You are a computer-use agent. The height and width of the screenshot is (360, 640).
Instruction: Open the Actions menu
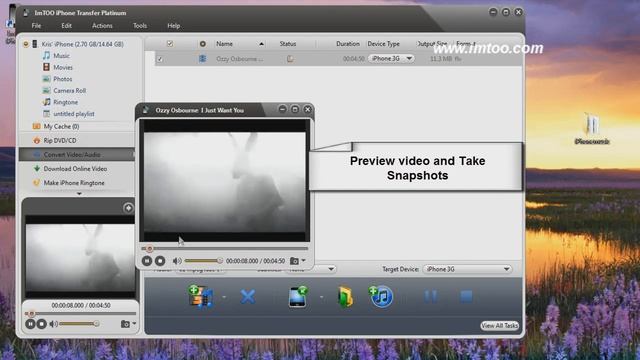coord(102,26)
